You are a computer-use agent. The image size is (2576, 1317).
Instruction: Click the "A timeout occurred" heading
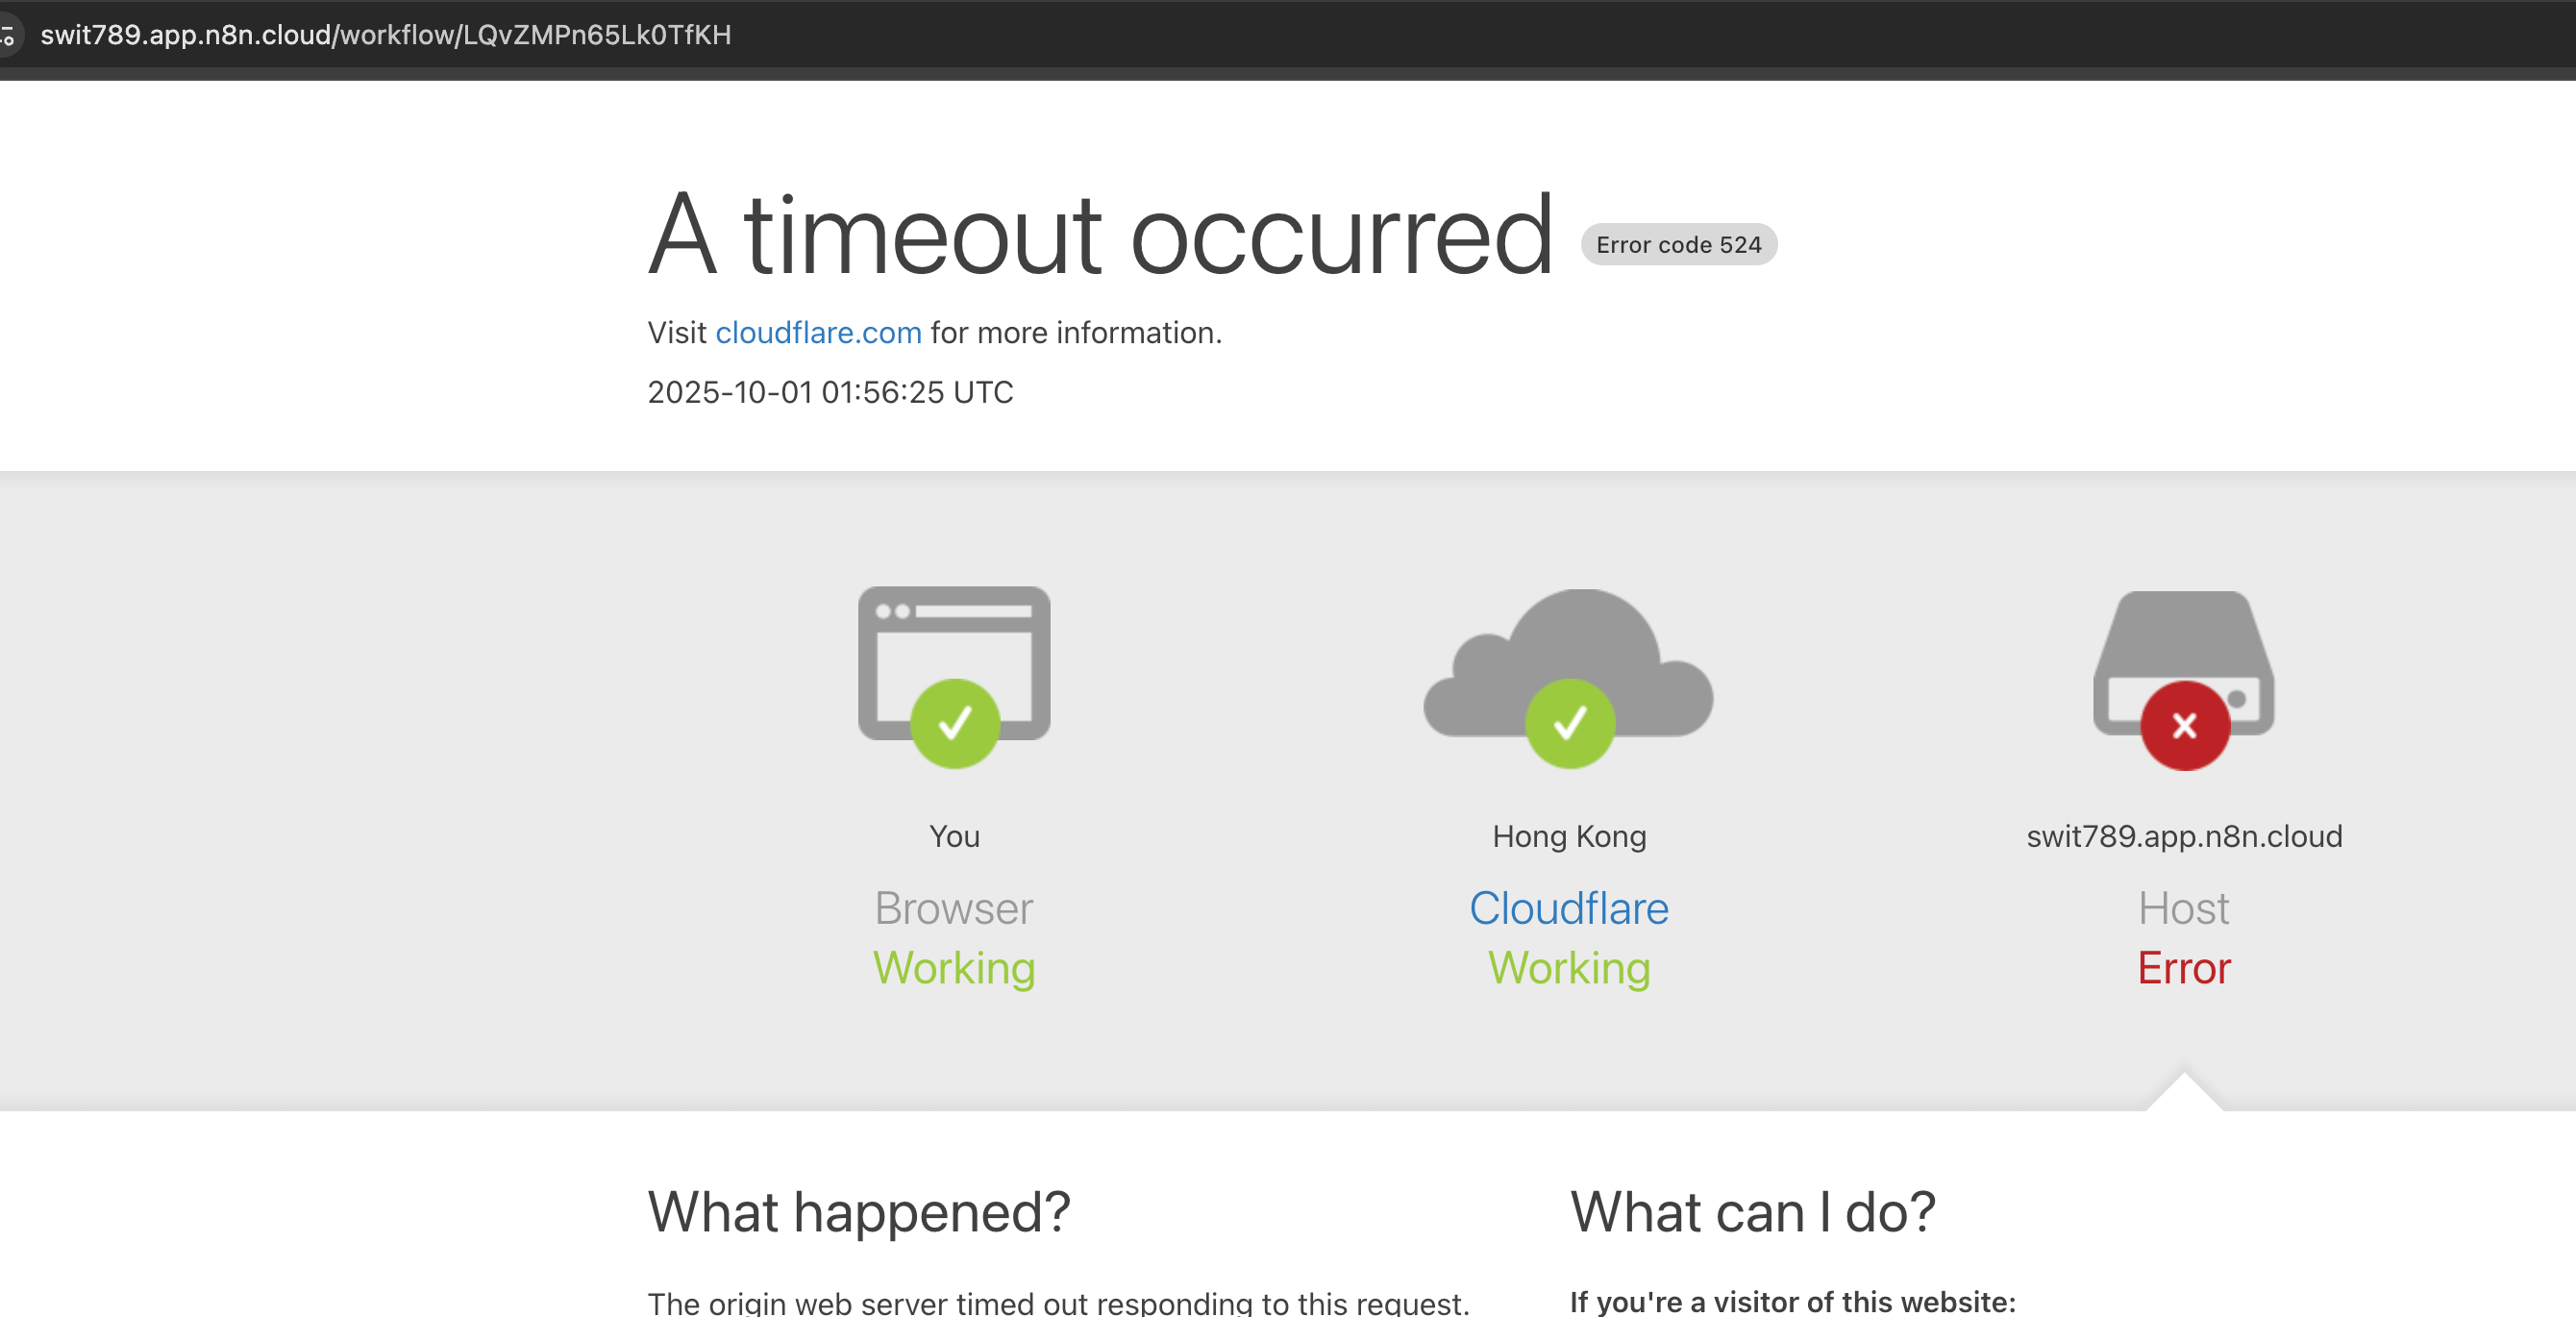[1100, 236]
